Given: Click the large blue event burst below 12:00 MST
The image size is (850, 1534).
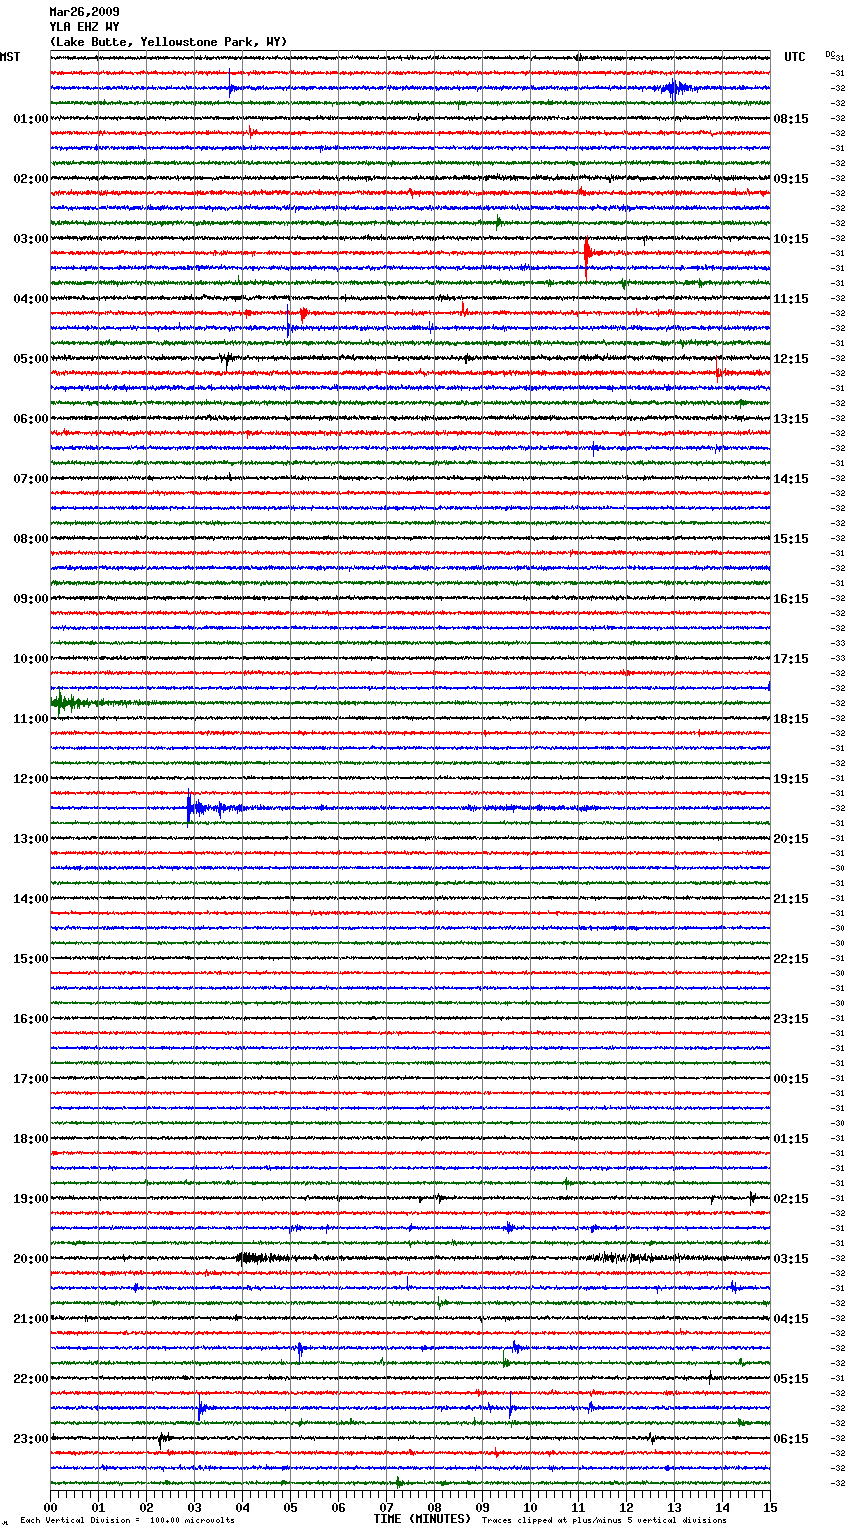Looking at the screenshot, I should point(215,807).
